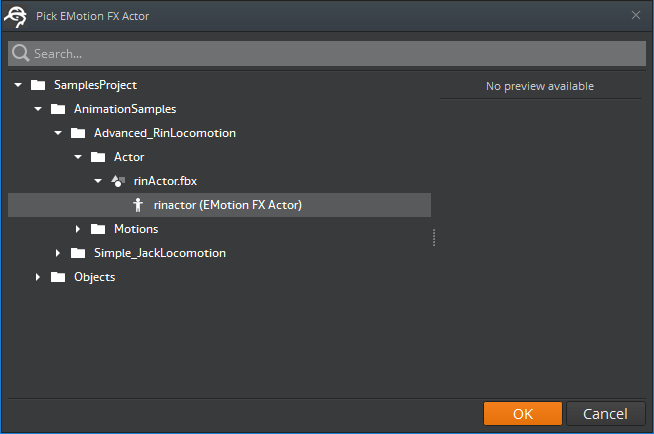This screenshot has width=654, height=434.
Task: Click the panel splitter handle dots
Action: 434,237
